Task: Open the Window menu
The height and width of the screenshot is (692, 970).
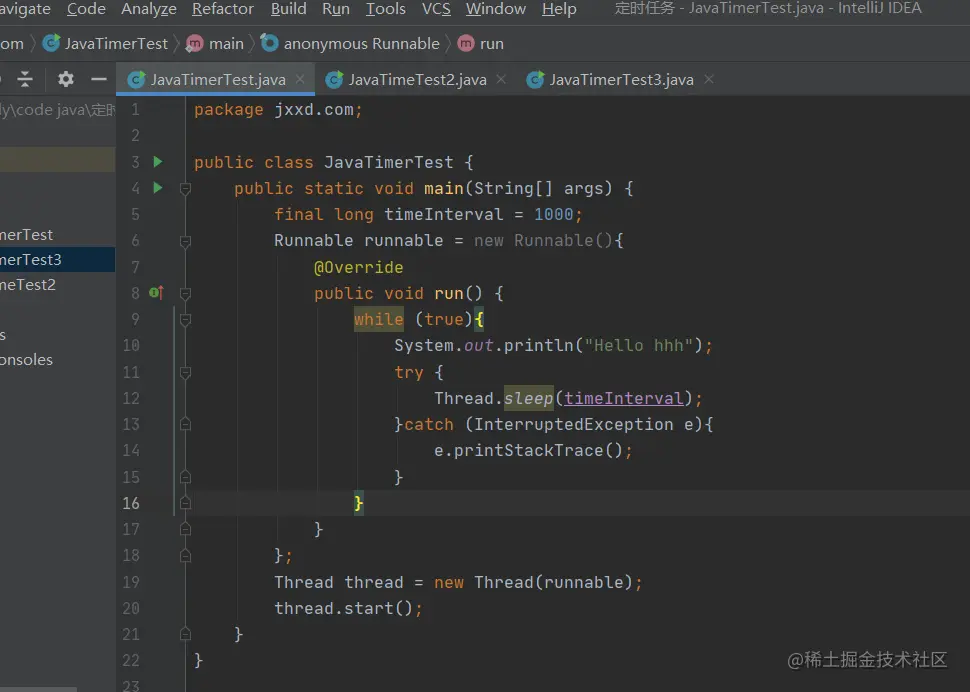Action: (496, 9)
